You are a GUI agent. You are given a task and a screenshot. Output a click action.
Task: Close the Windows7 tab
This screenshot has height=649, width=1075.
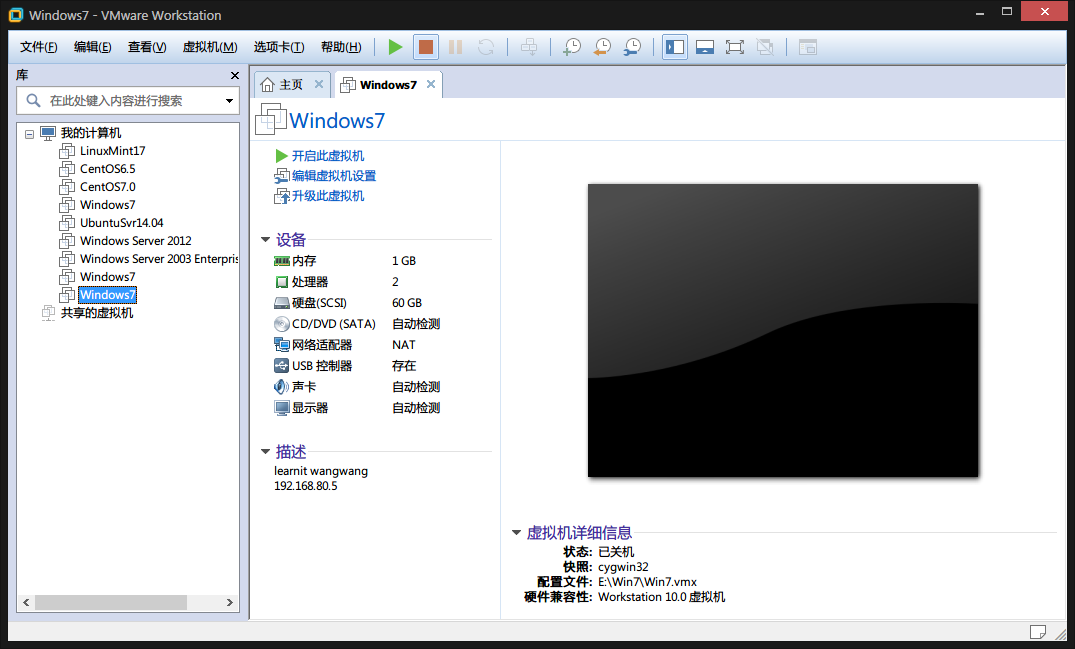[x=431, y=84]
